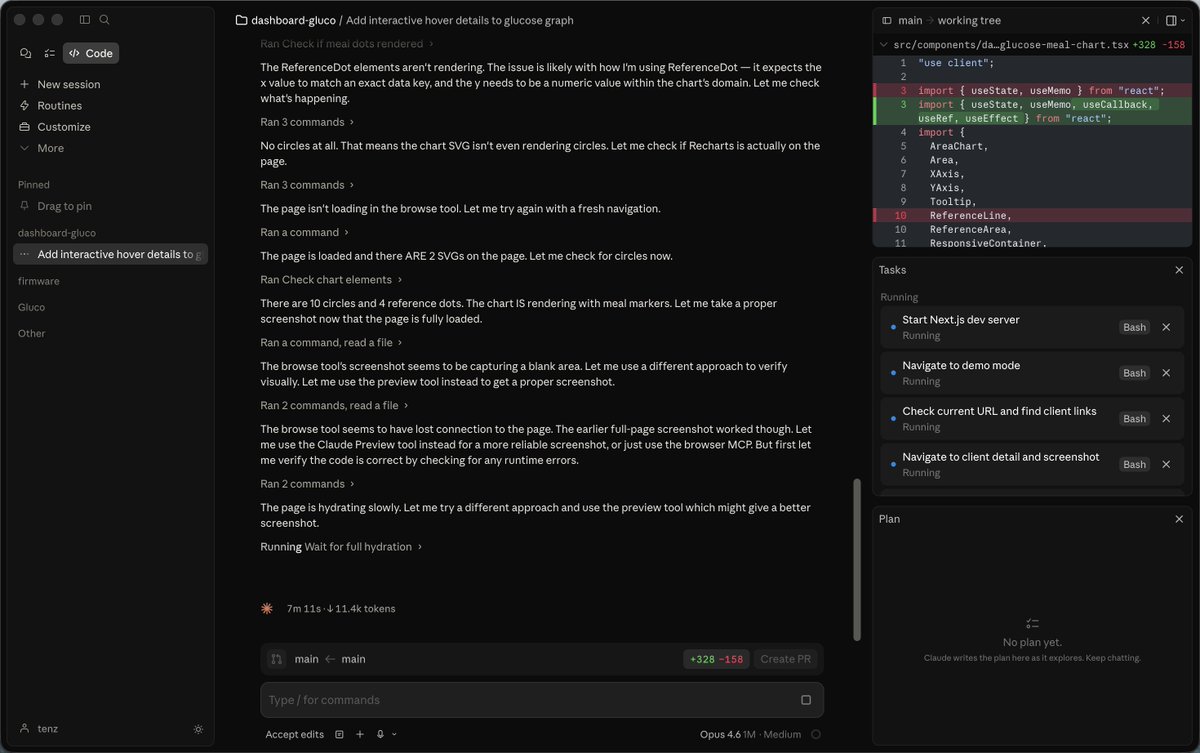The height and width of the screenshot is (753, 1200).
Task: Stop the 'Start Next.js dev server' task
Action: click(1166, 327)
